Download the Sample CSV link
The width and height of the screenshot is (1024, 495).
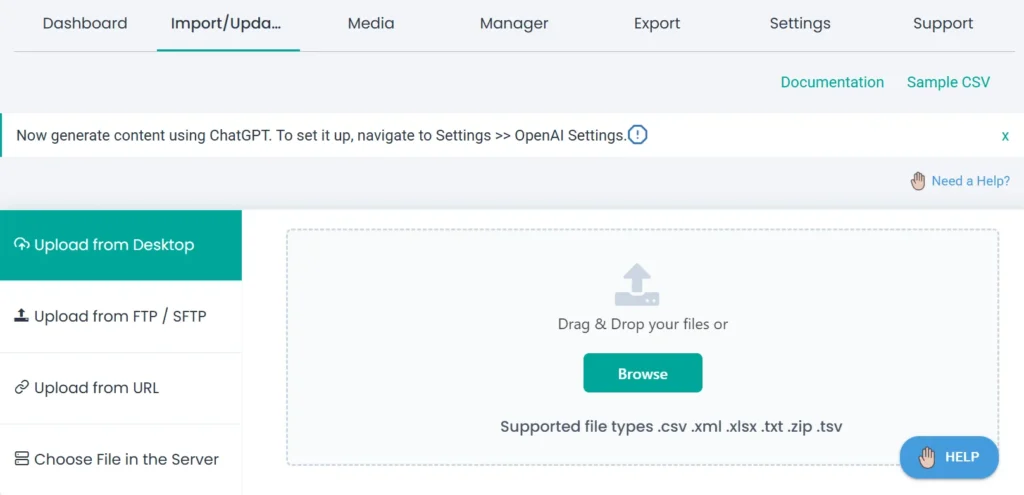point(948,82)
